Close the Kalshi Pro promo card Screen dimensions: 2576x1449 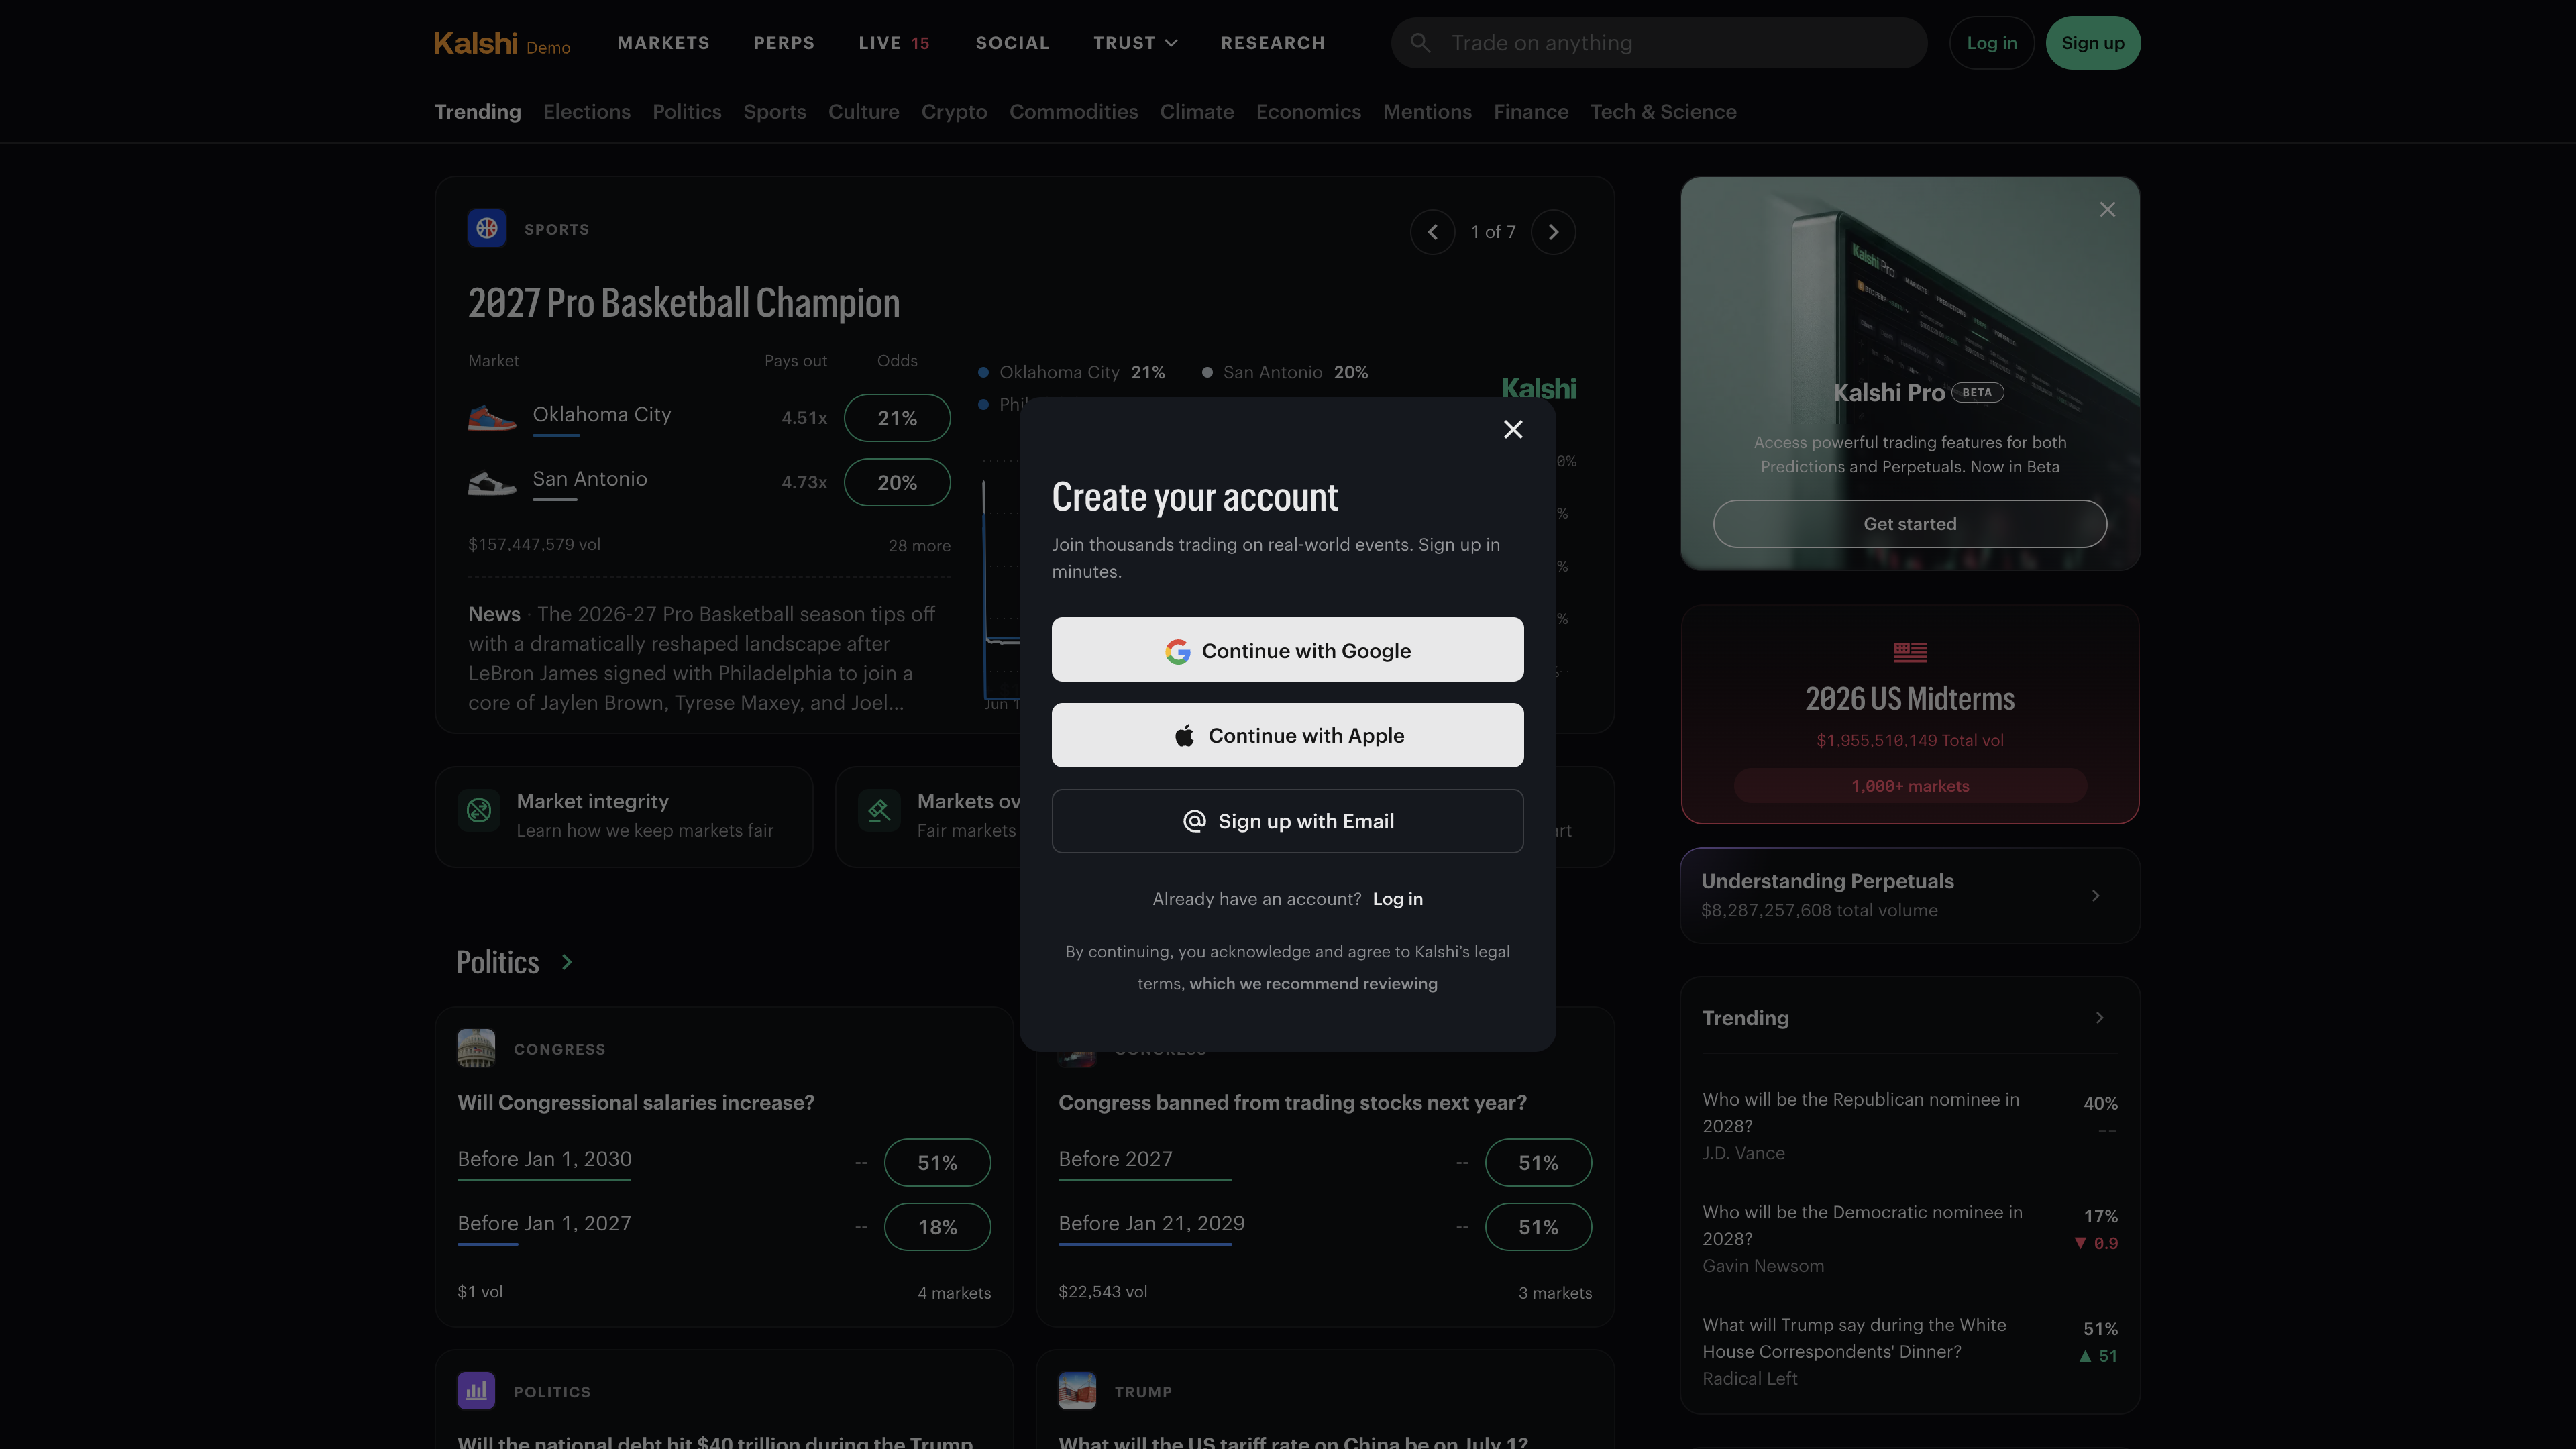(x=2107, y=210)
